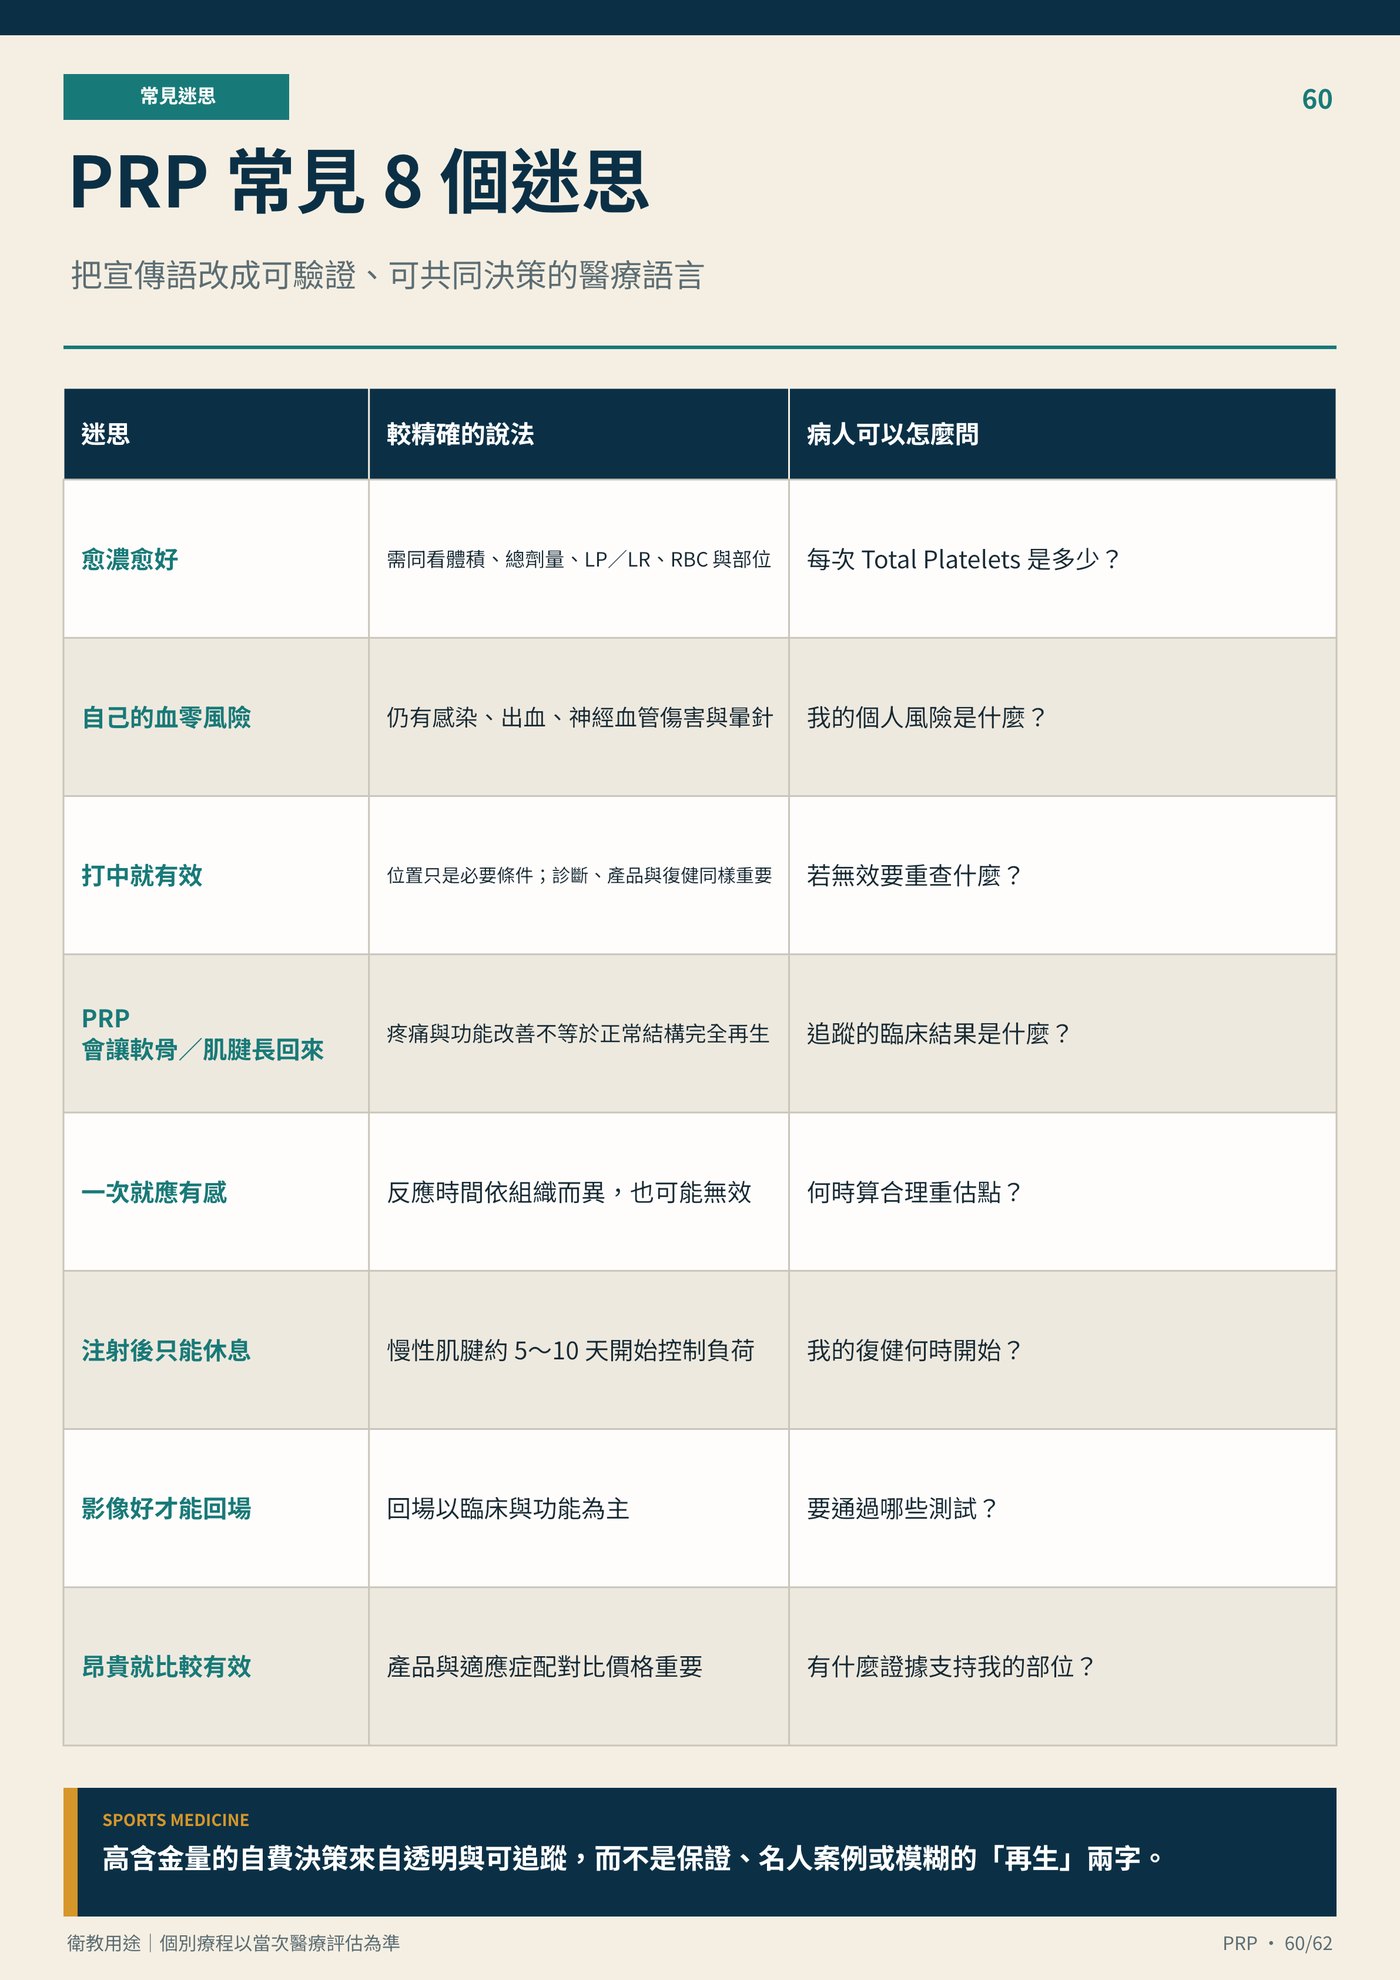Select the question 每次 Total Platelets 是多少？
Image resolution: width=1400 pixels, height=1980 pixels.
(x=1062, y=559)
